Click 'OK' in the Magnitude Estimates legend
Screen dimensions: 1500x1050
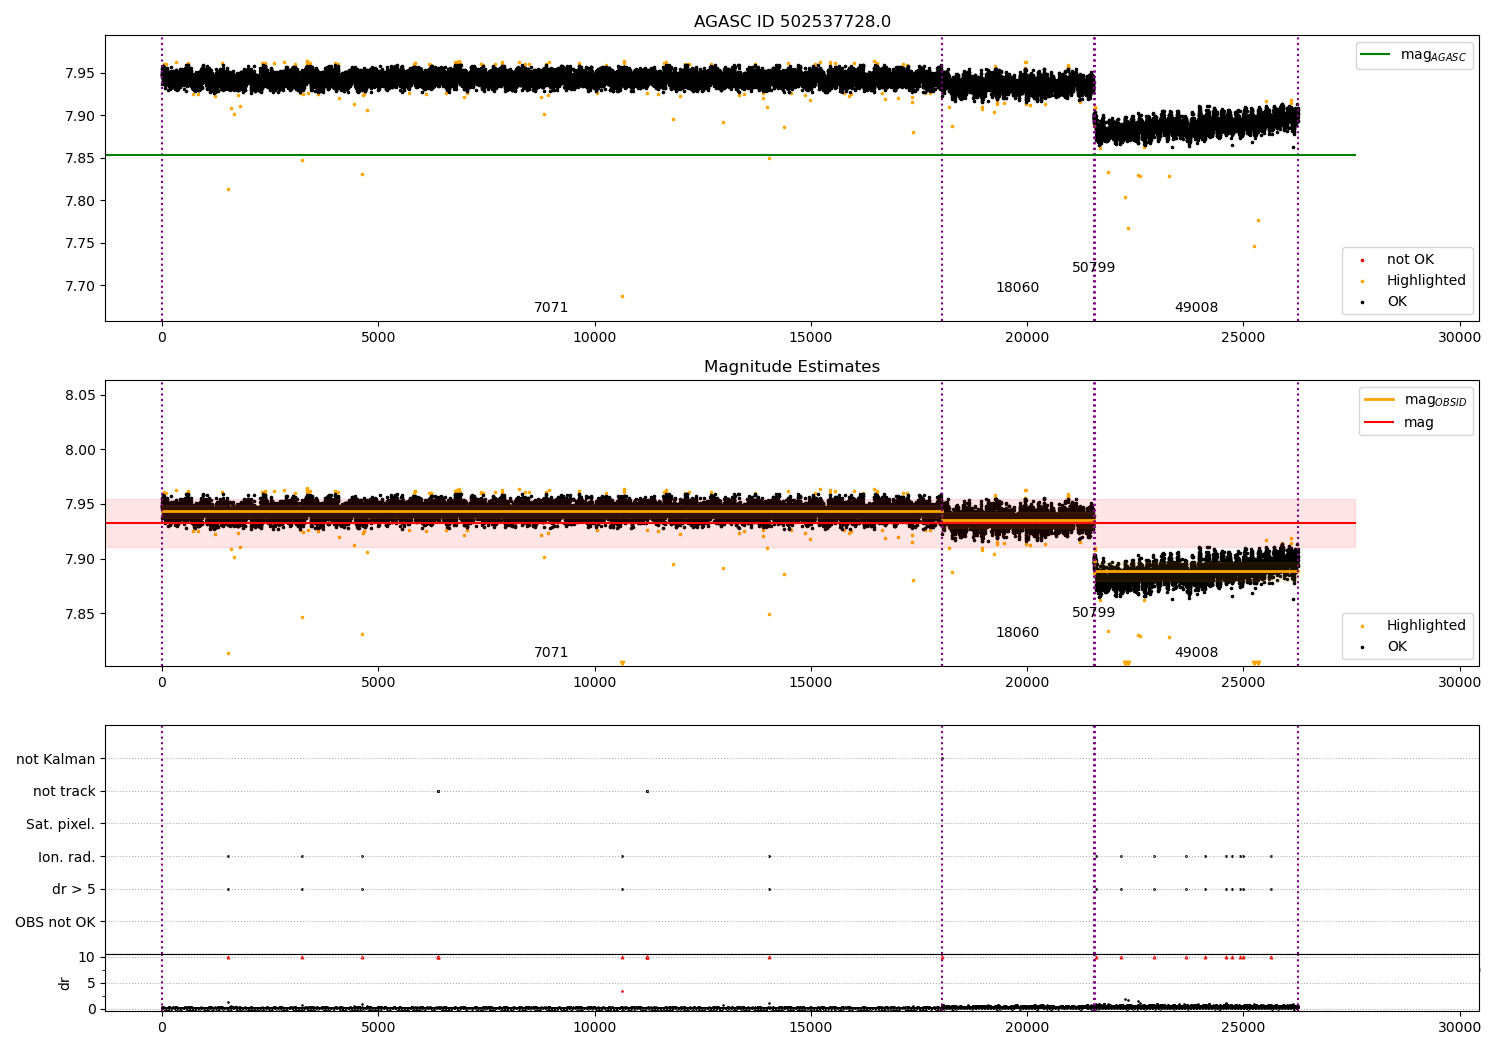pyautogui.click(x=1396, y=647)
